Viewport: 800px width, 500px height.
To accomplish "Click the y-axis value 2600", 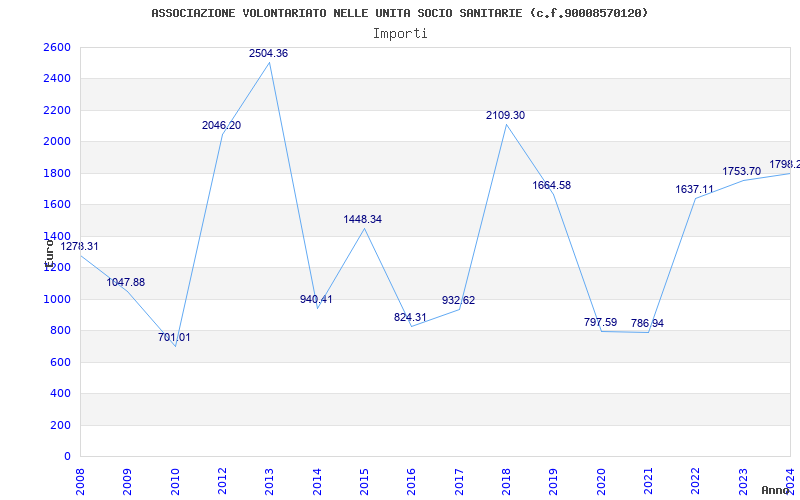I will pos(58,47).
